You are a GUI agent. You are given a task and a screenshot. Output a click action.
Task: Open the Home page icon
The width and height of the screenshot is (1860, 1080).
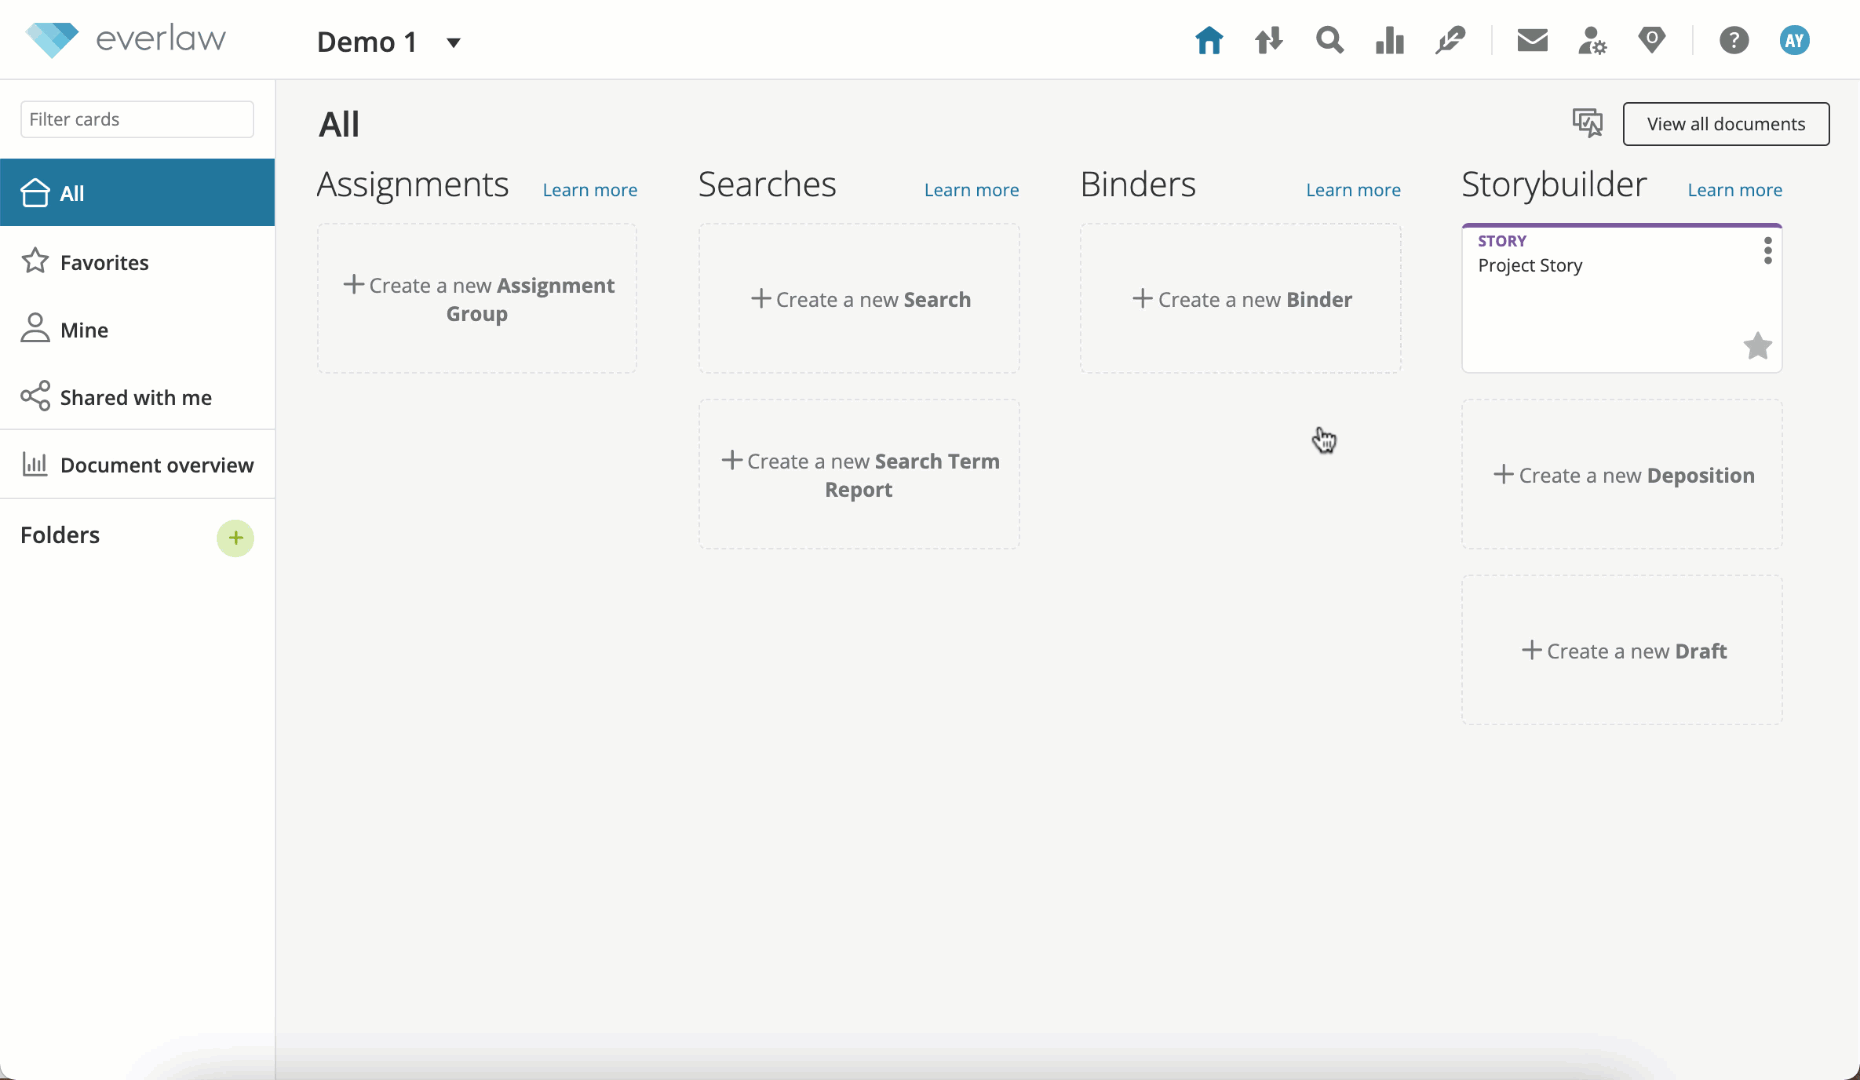click(1209, 41)
